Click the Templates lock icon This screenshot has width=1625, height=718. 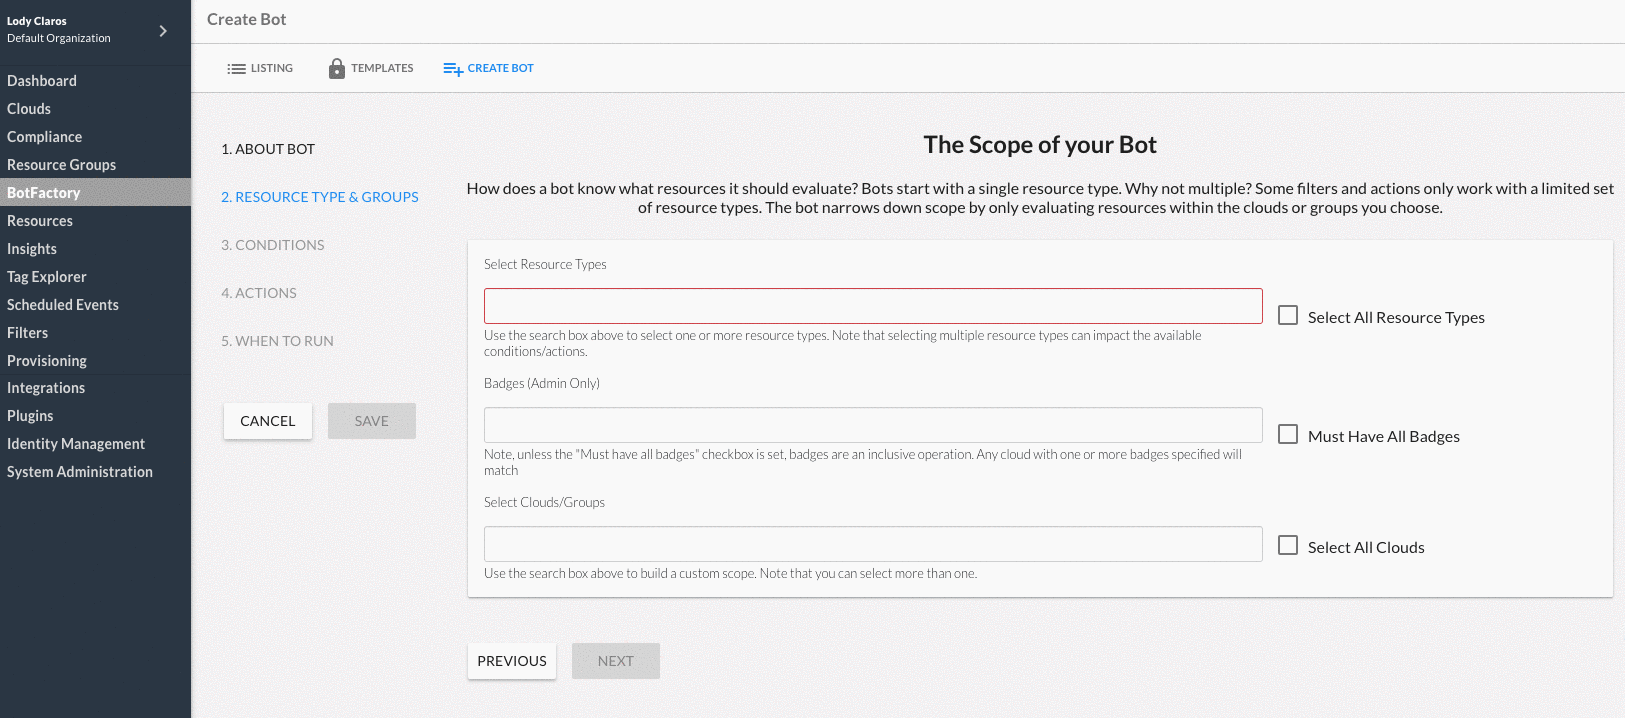point(337,68)
